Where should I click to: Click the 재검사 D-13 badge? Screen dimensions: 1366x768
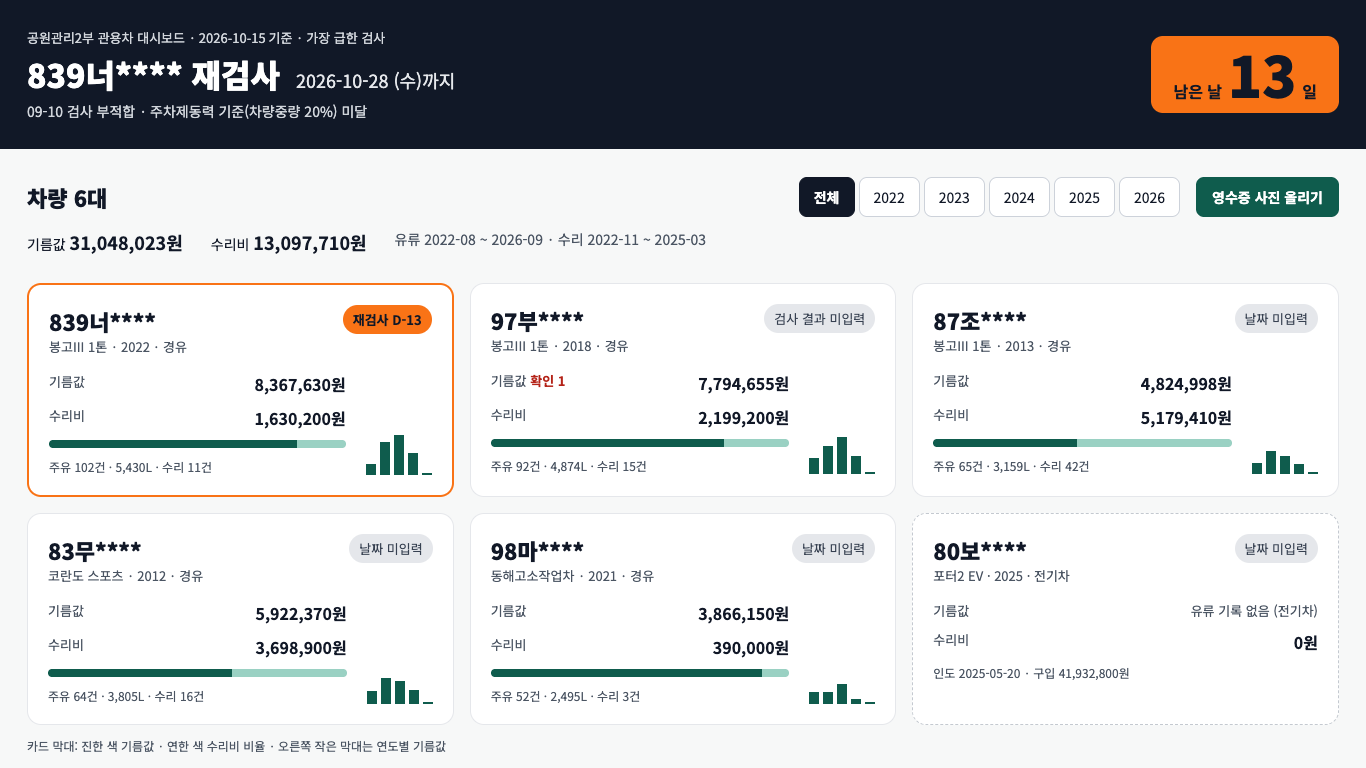[387, 319]
